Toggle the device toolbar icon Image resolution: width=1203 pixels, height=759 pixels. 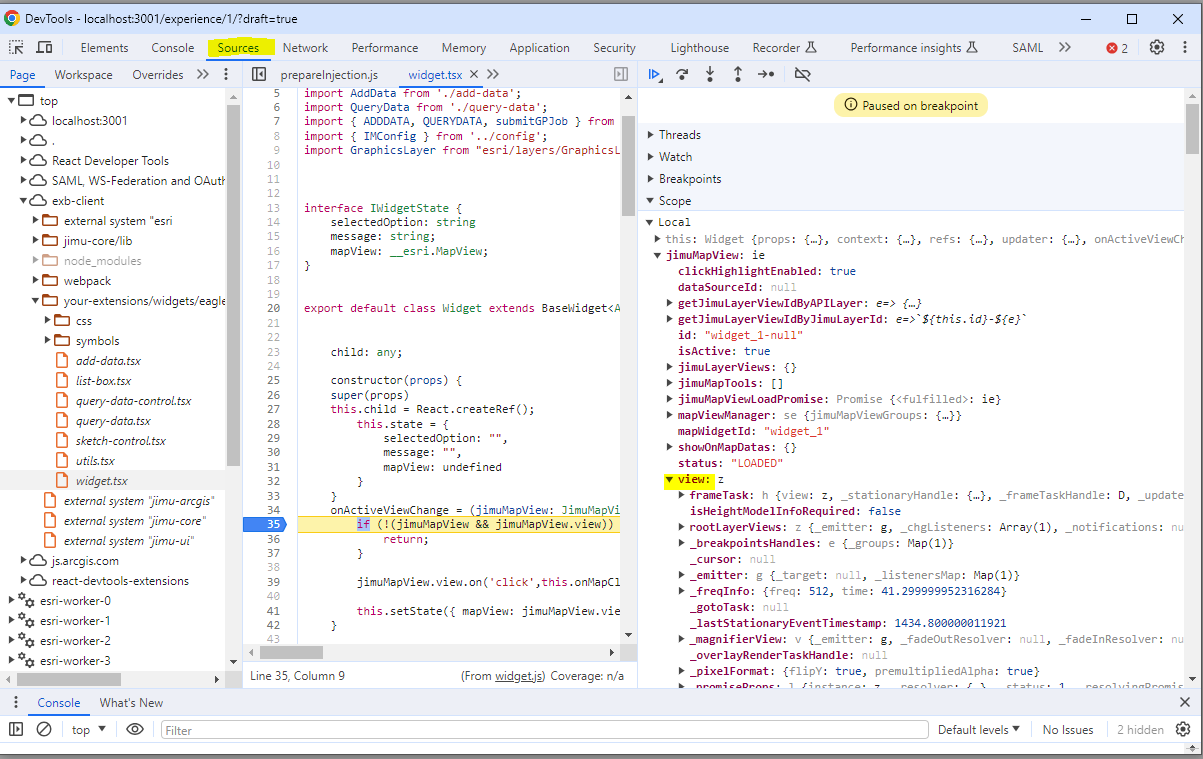tap(44, 48)
